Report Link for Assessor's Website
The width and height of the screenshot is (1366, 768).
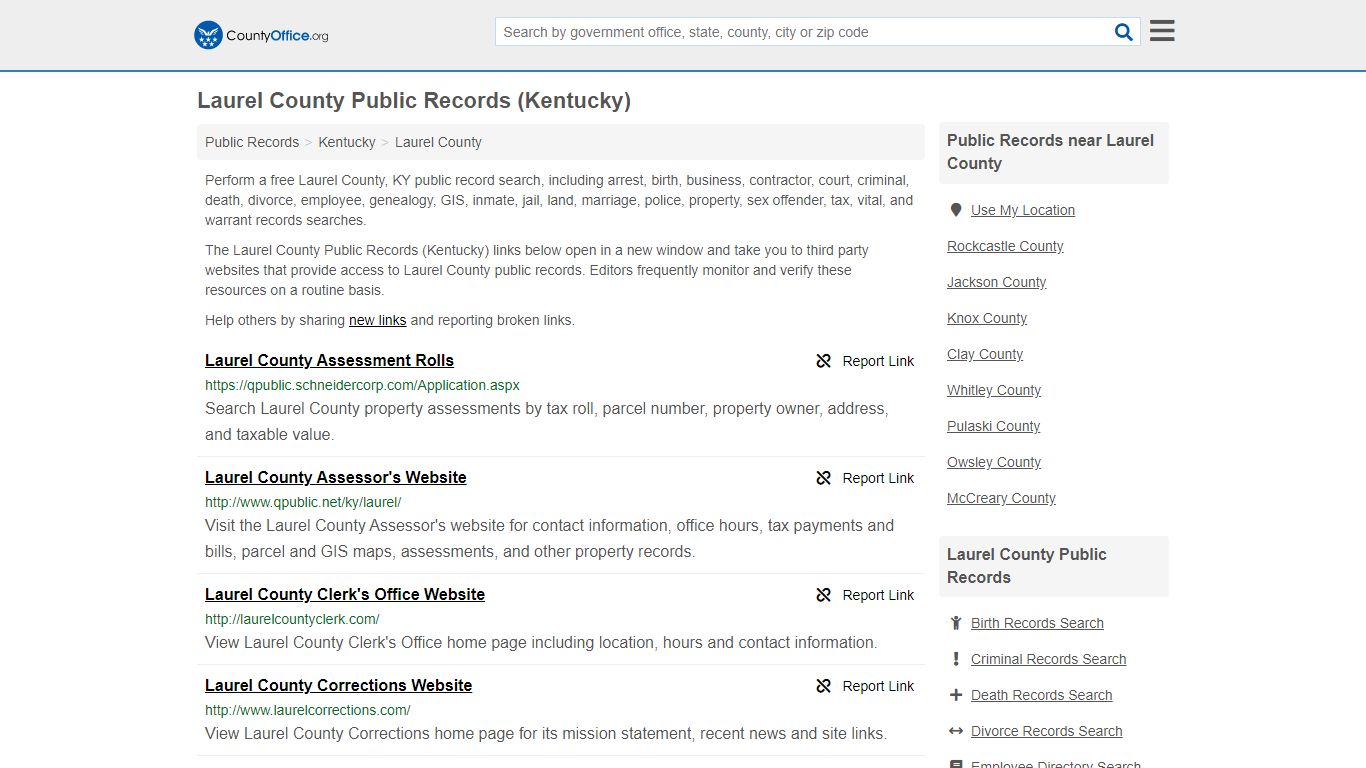pyautogui.click(x=878, y=478)
